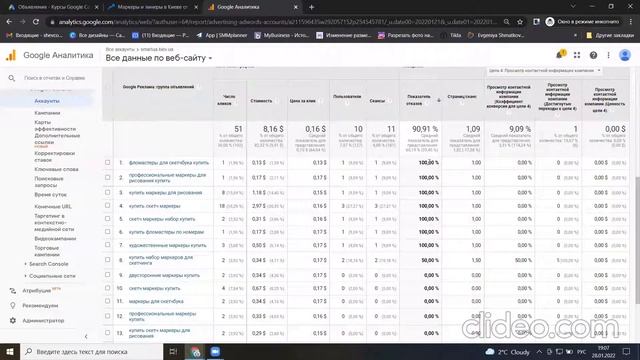The width and height of the screenshot is (640, 360).
Task: Open the Видеокампании sidebar item
Action: click(x=55, y=238)
